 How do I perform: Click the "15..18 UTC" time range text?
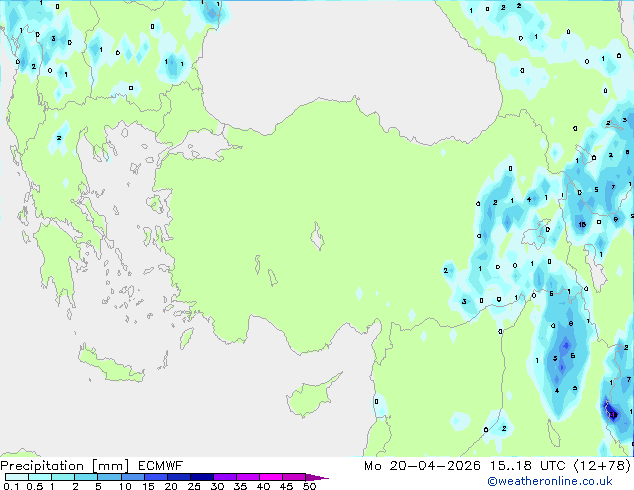tap(527, 466)
